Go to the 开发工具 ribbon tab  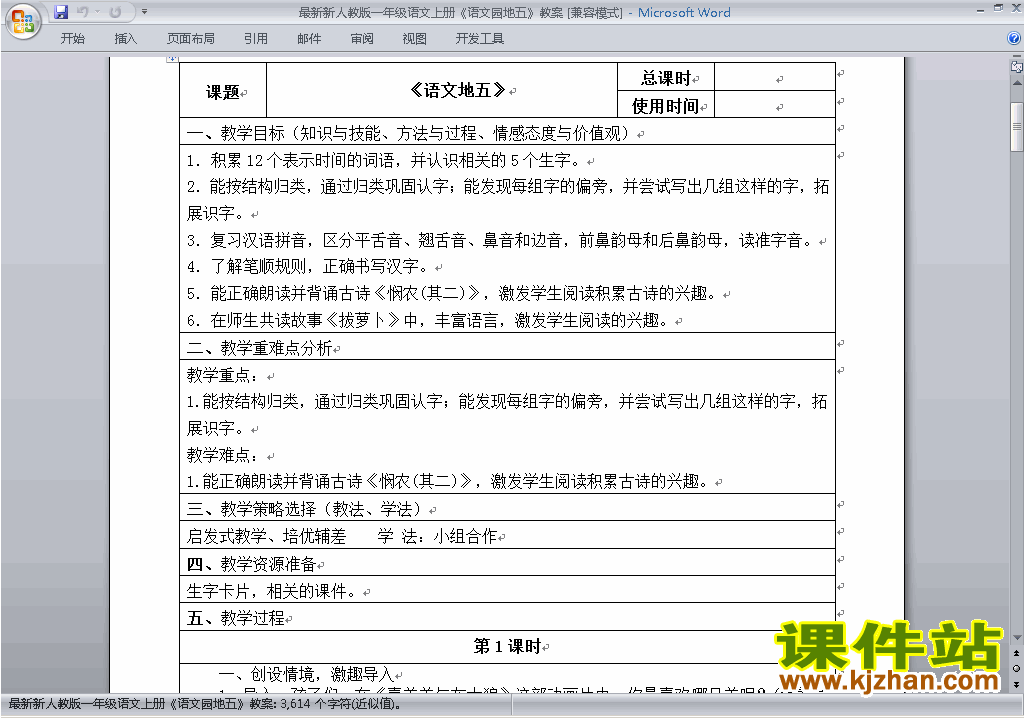tap(480, 39)
